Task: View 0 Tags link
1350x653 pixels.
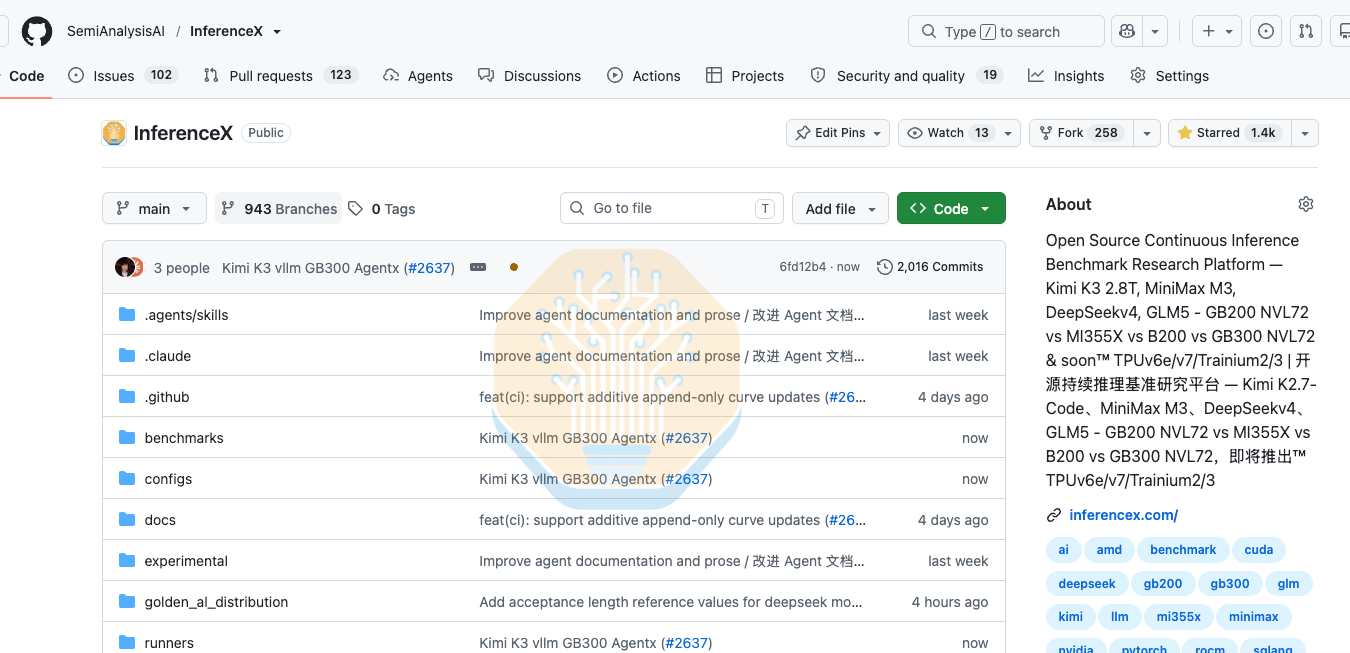Action: click(x=382, y=208)
